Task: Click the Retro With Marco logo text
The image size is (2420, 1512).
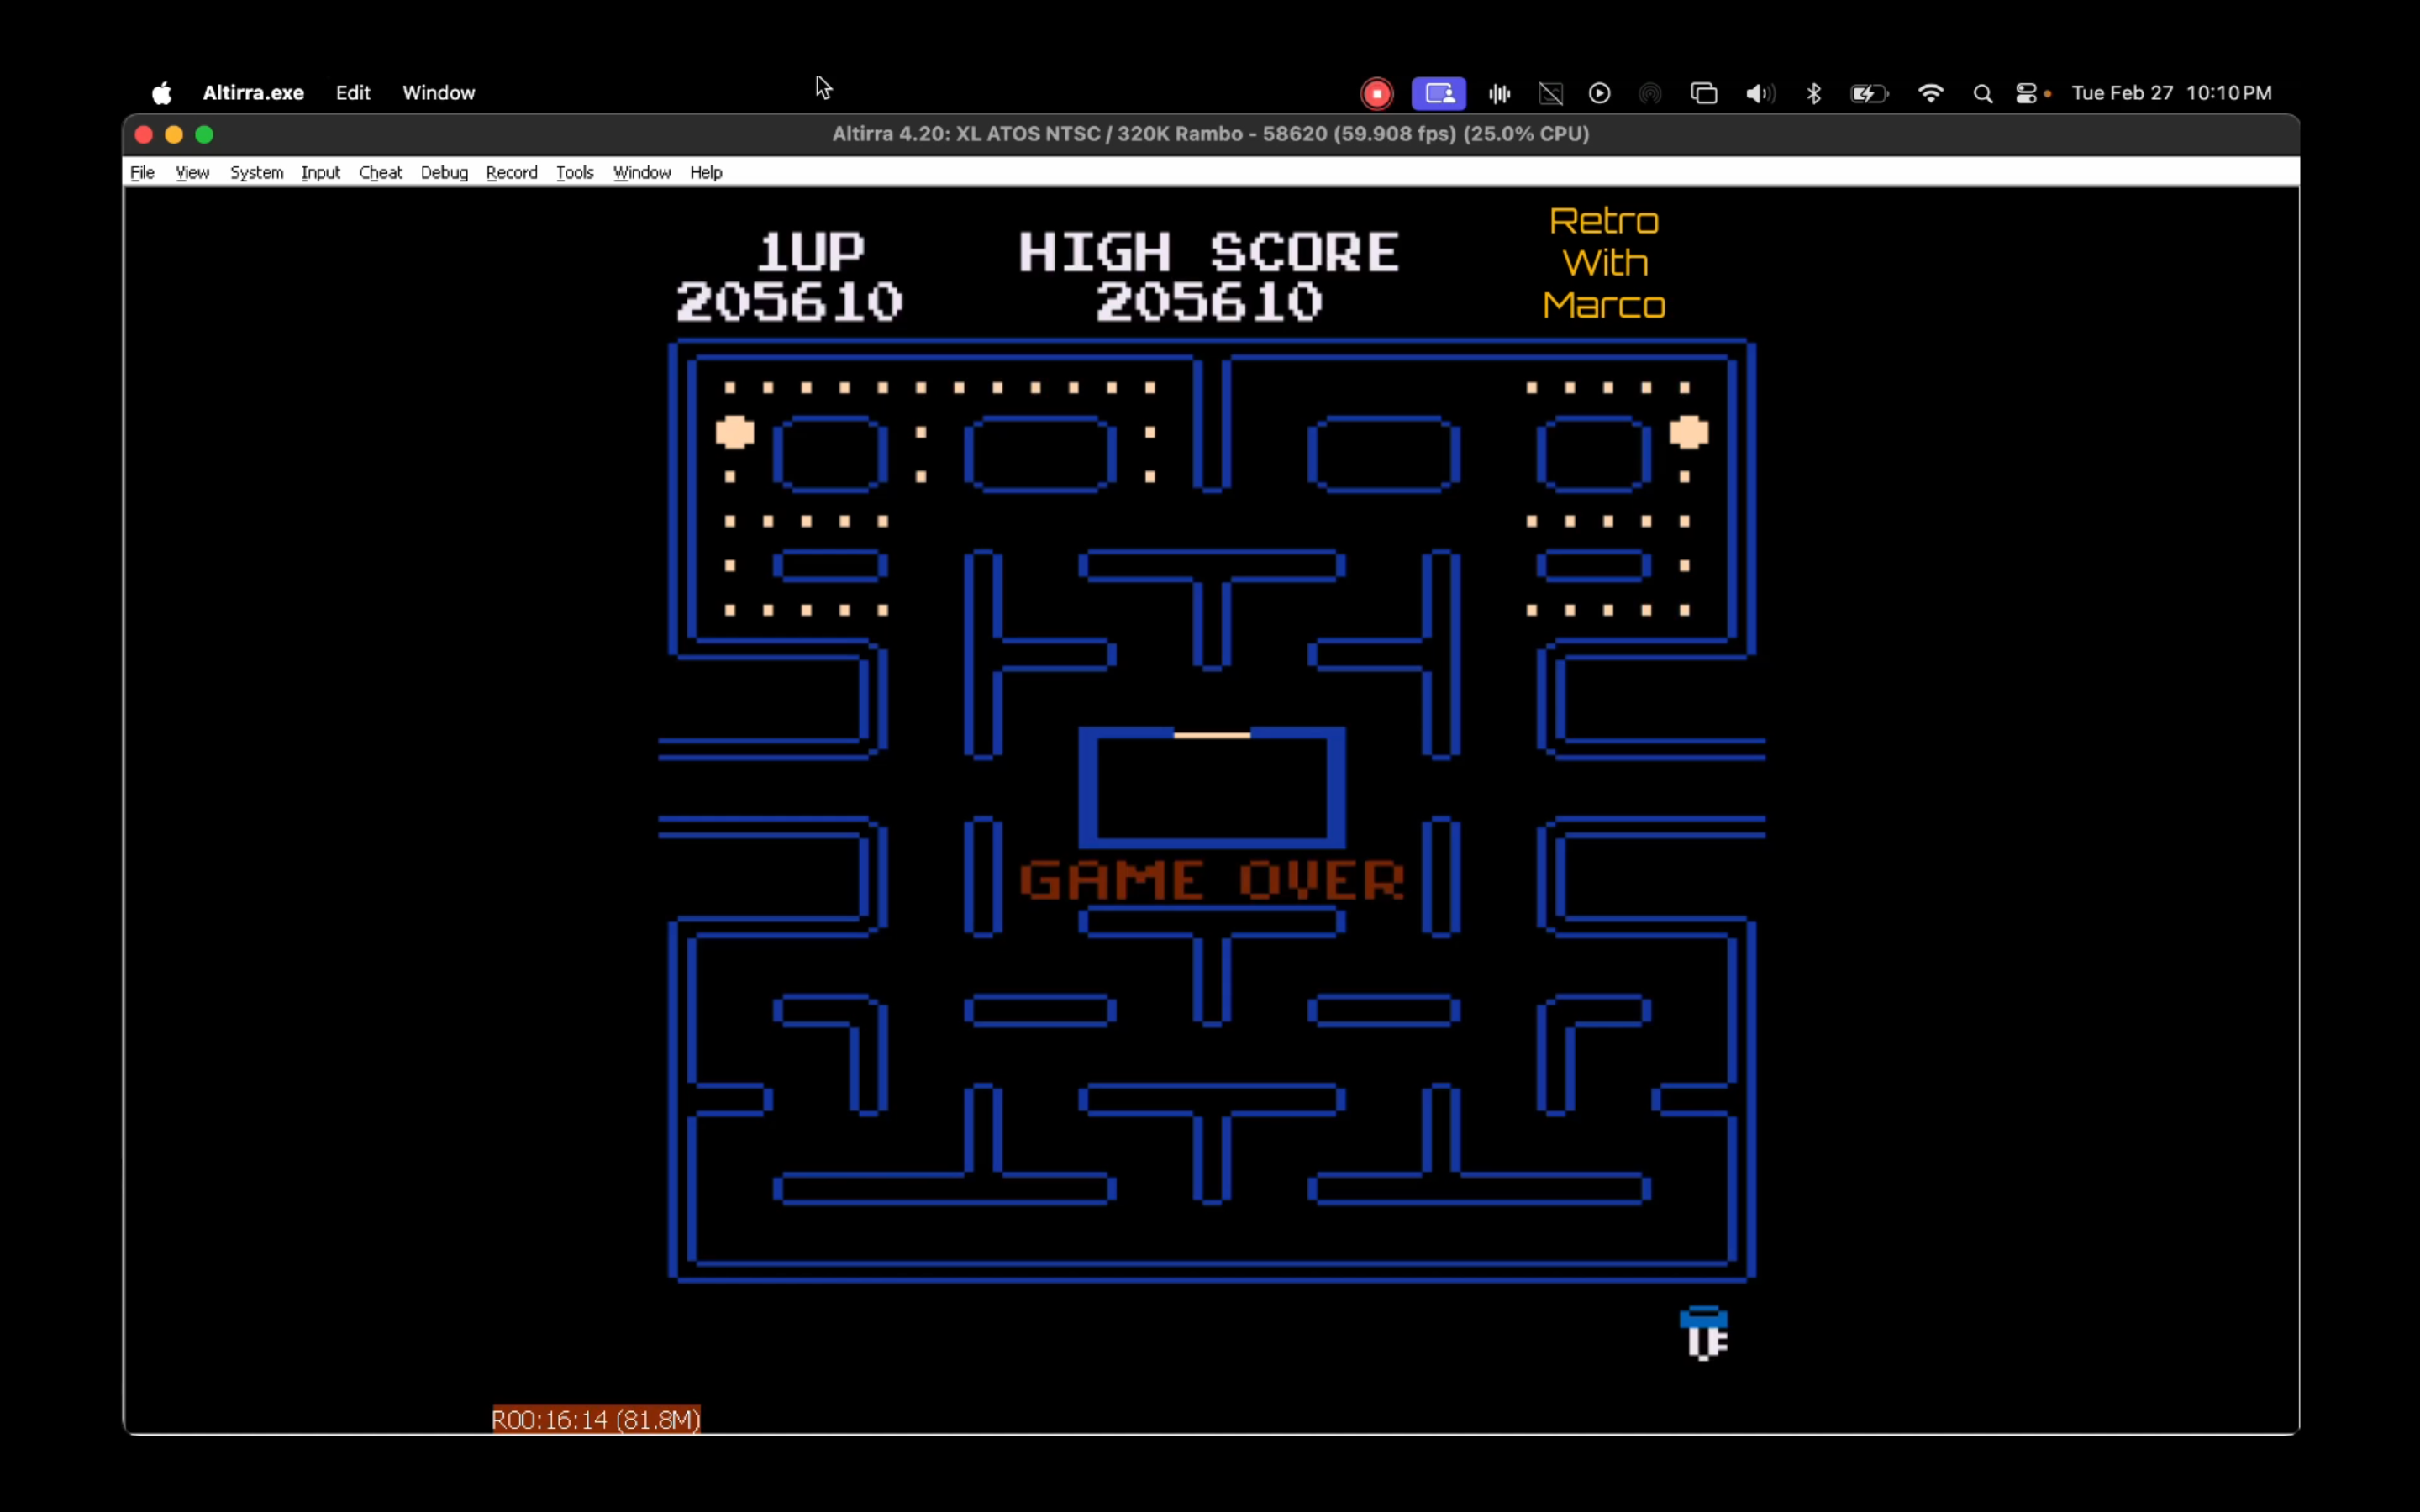Action: point(1604,263)
